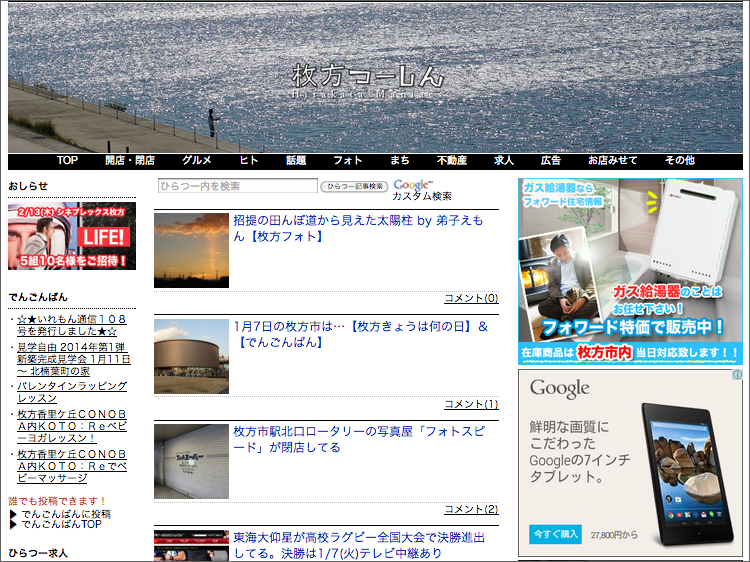The height and width of the screenshot is (562, 750).
Task: Open the その他 menu item
Action: (x=680, y=161)
